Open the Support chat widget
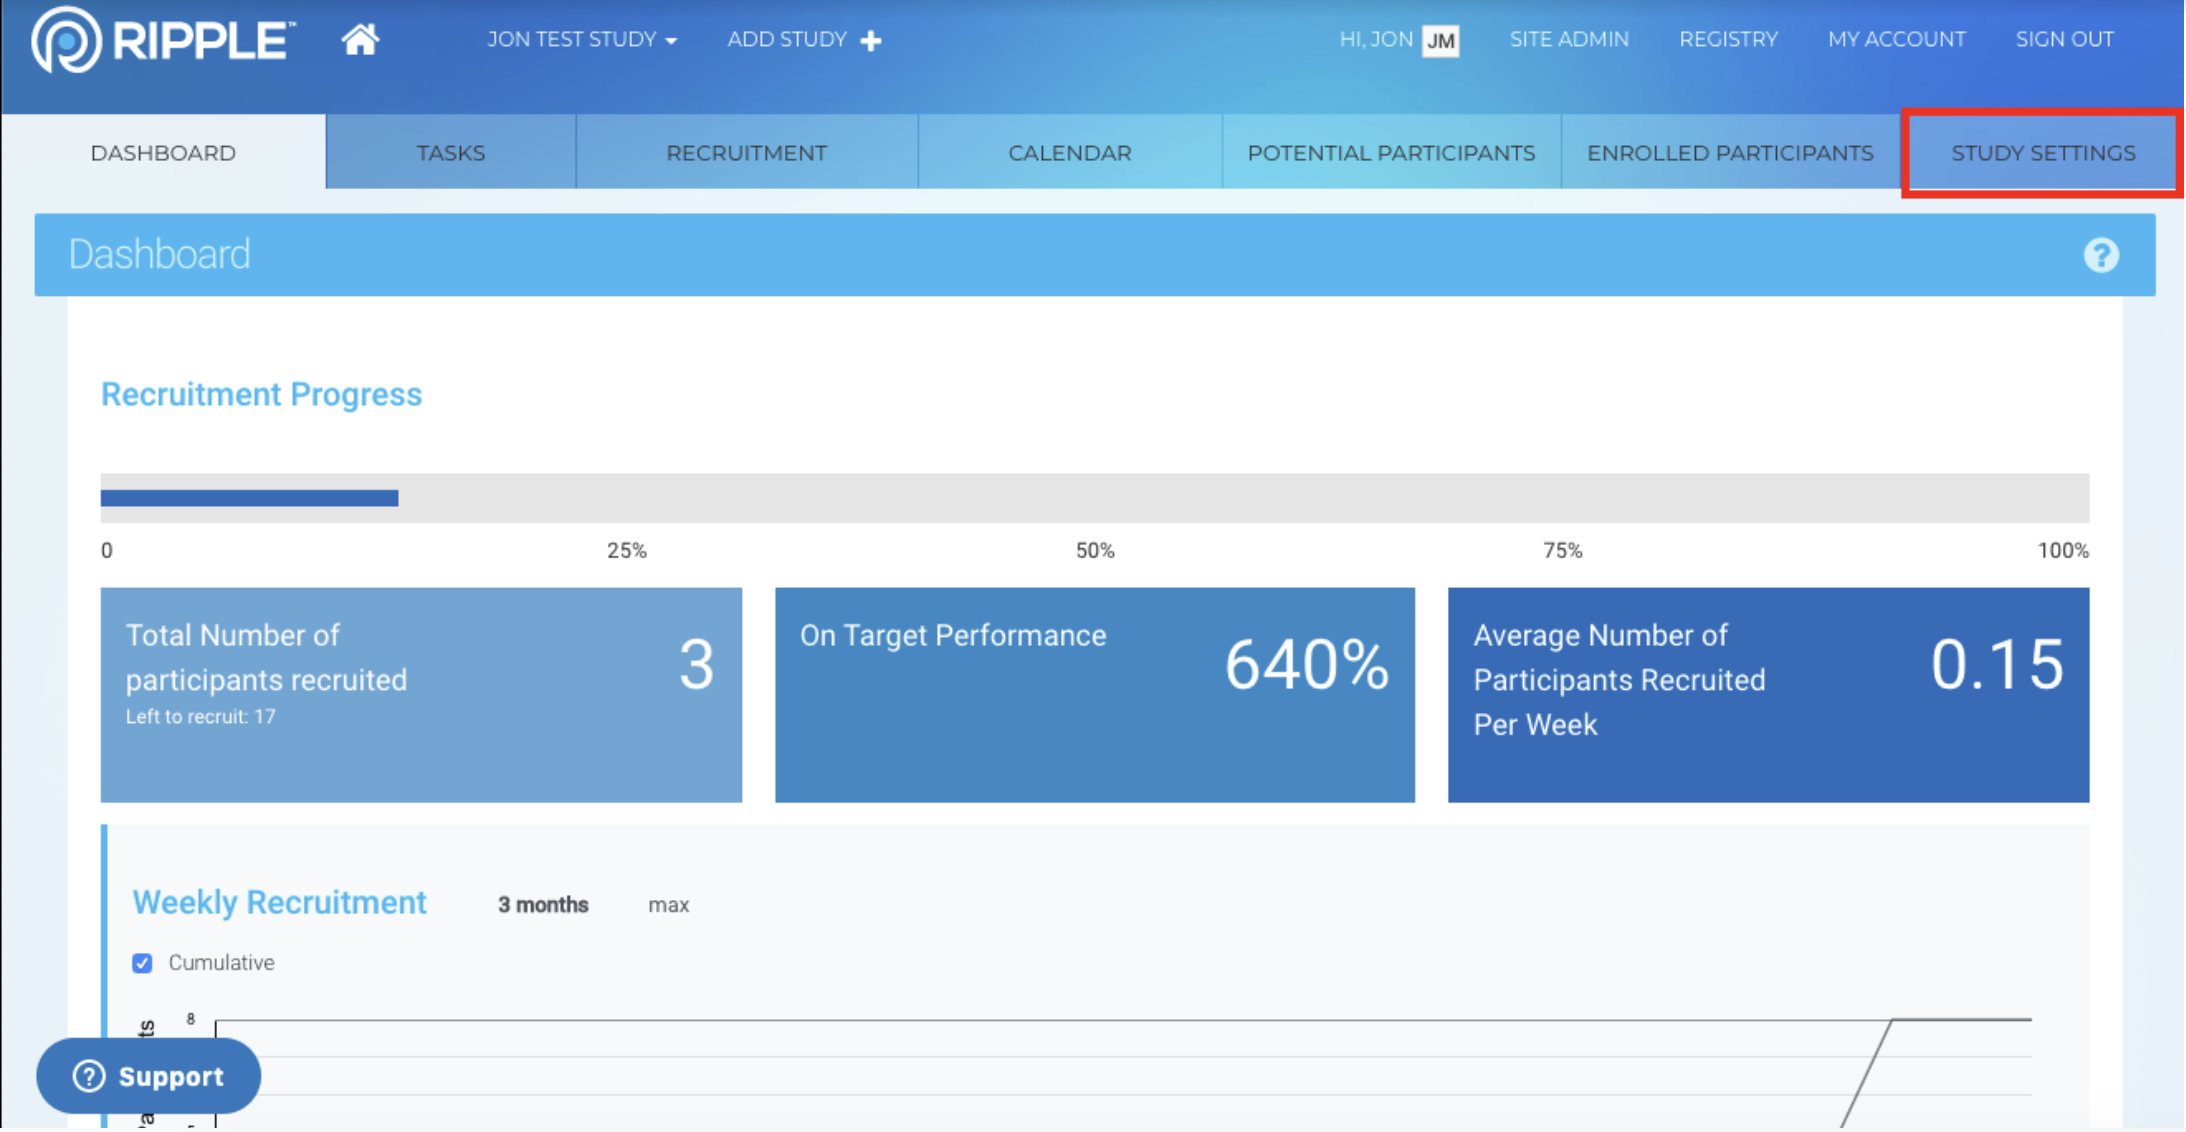This screenshot has width=2186, height=1132. pos(149,1076)
